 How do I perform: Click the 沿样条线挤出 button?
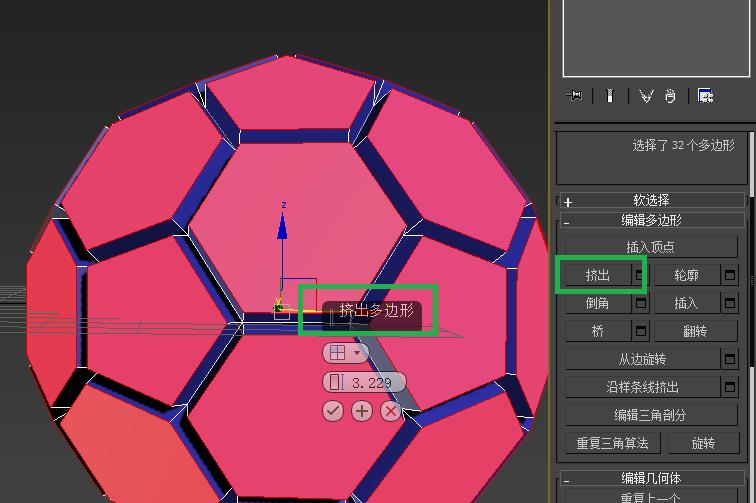pyautogui.click(x=643, y=387)
